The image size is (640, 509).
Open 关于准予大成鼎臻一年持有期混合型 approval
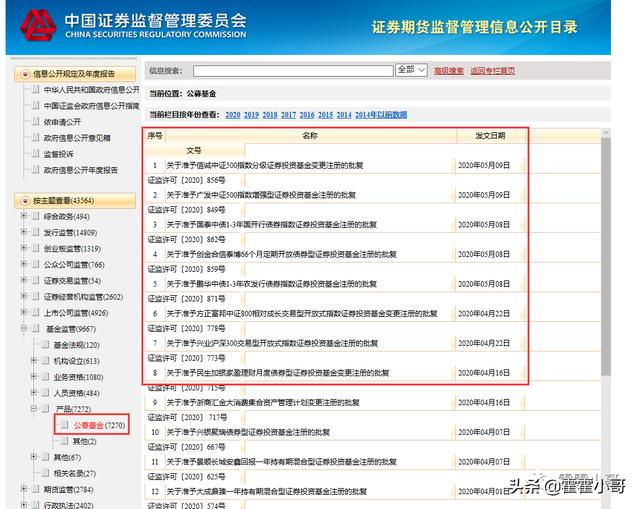pos(267,491)
